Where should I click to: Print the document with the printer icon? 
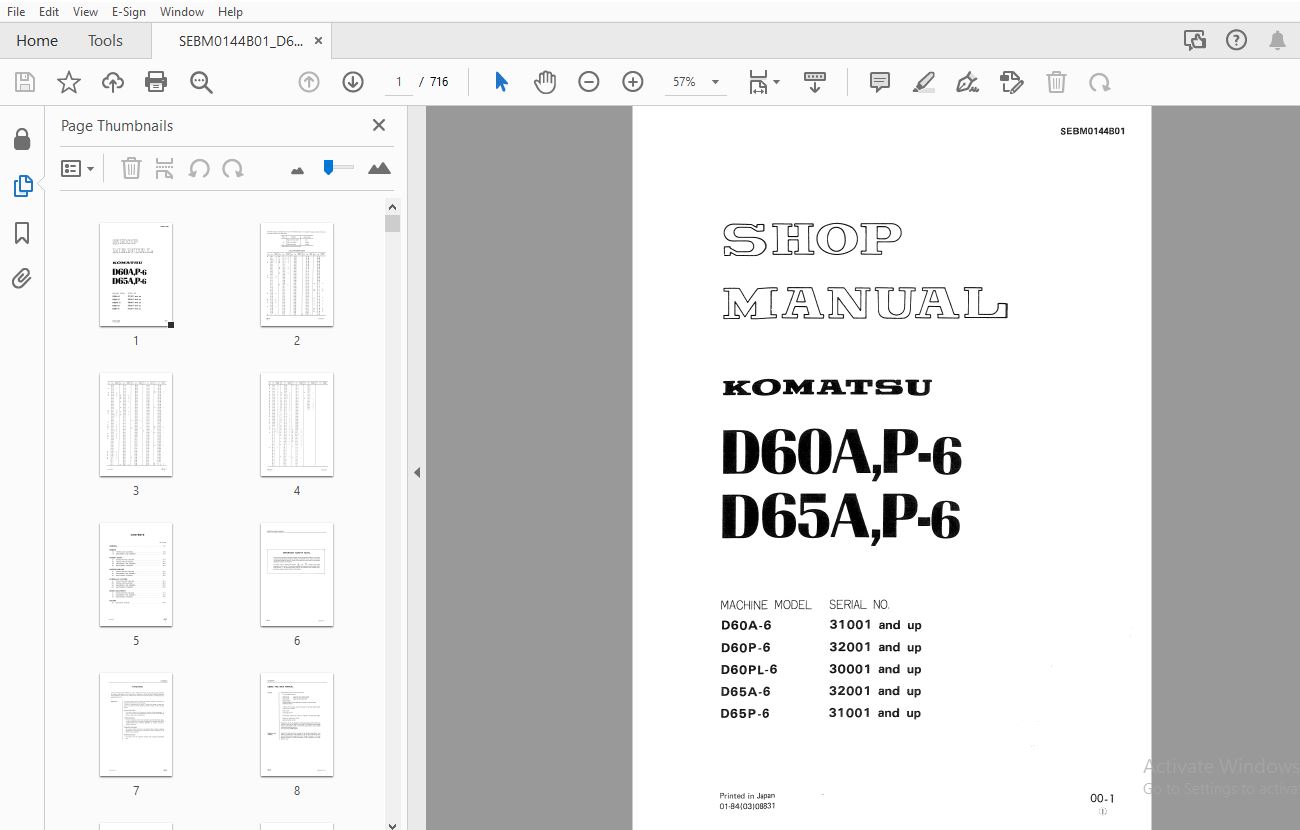tap(156, 82)
